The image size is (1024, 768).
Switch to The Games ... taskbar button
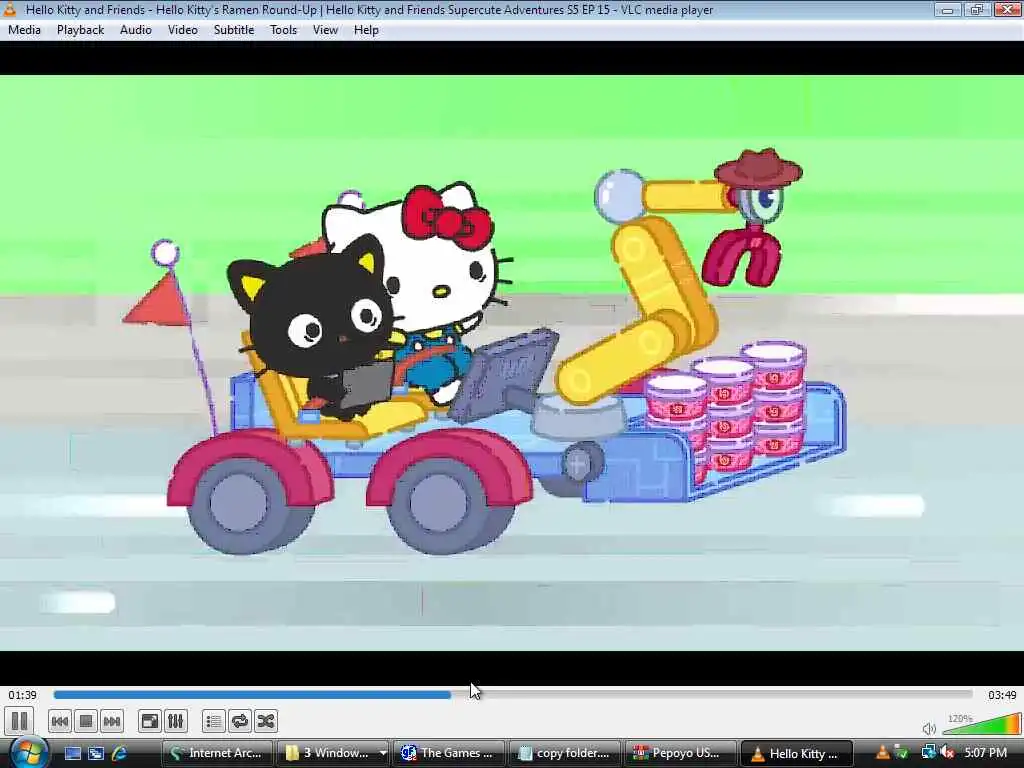coord(449,753)
